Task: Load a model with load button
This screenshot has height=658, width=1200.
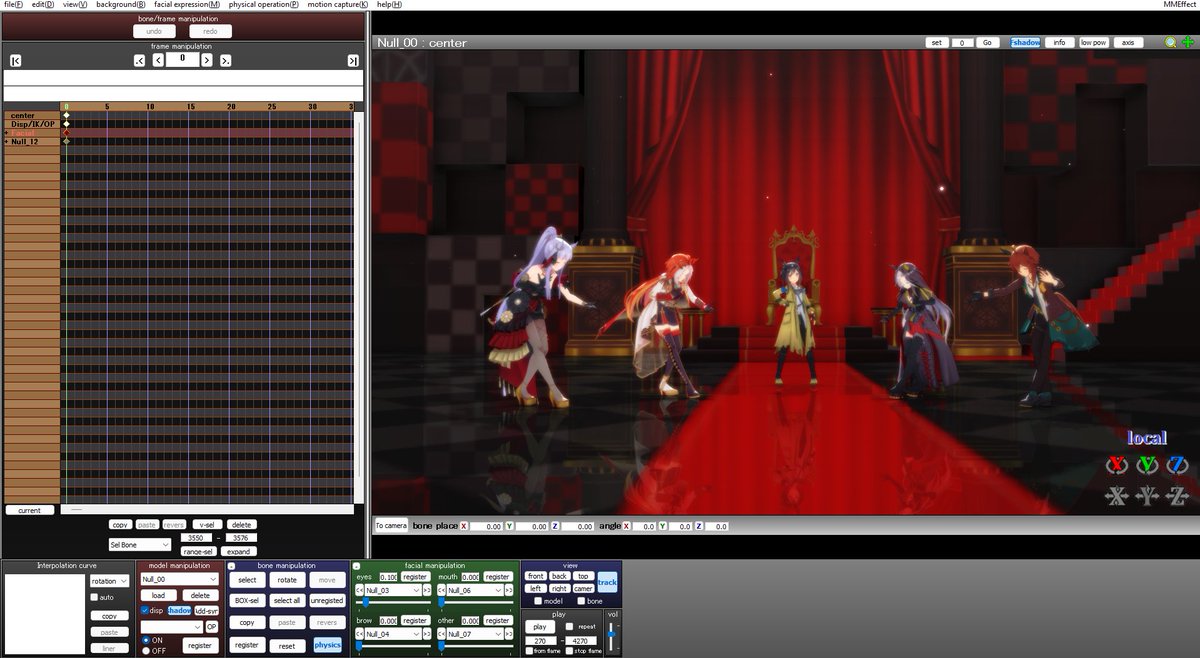Action: point(158,595)
